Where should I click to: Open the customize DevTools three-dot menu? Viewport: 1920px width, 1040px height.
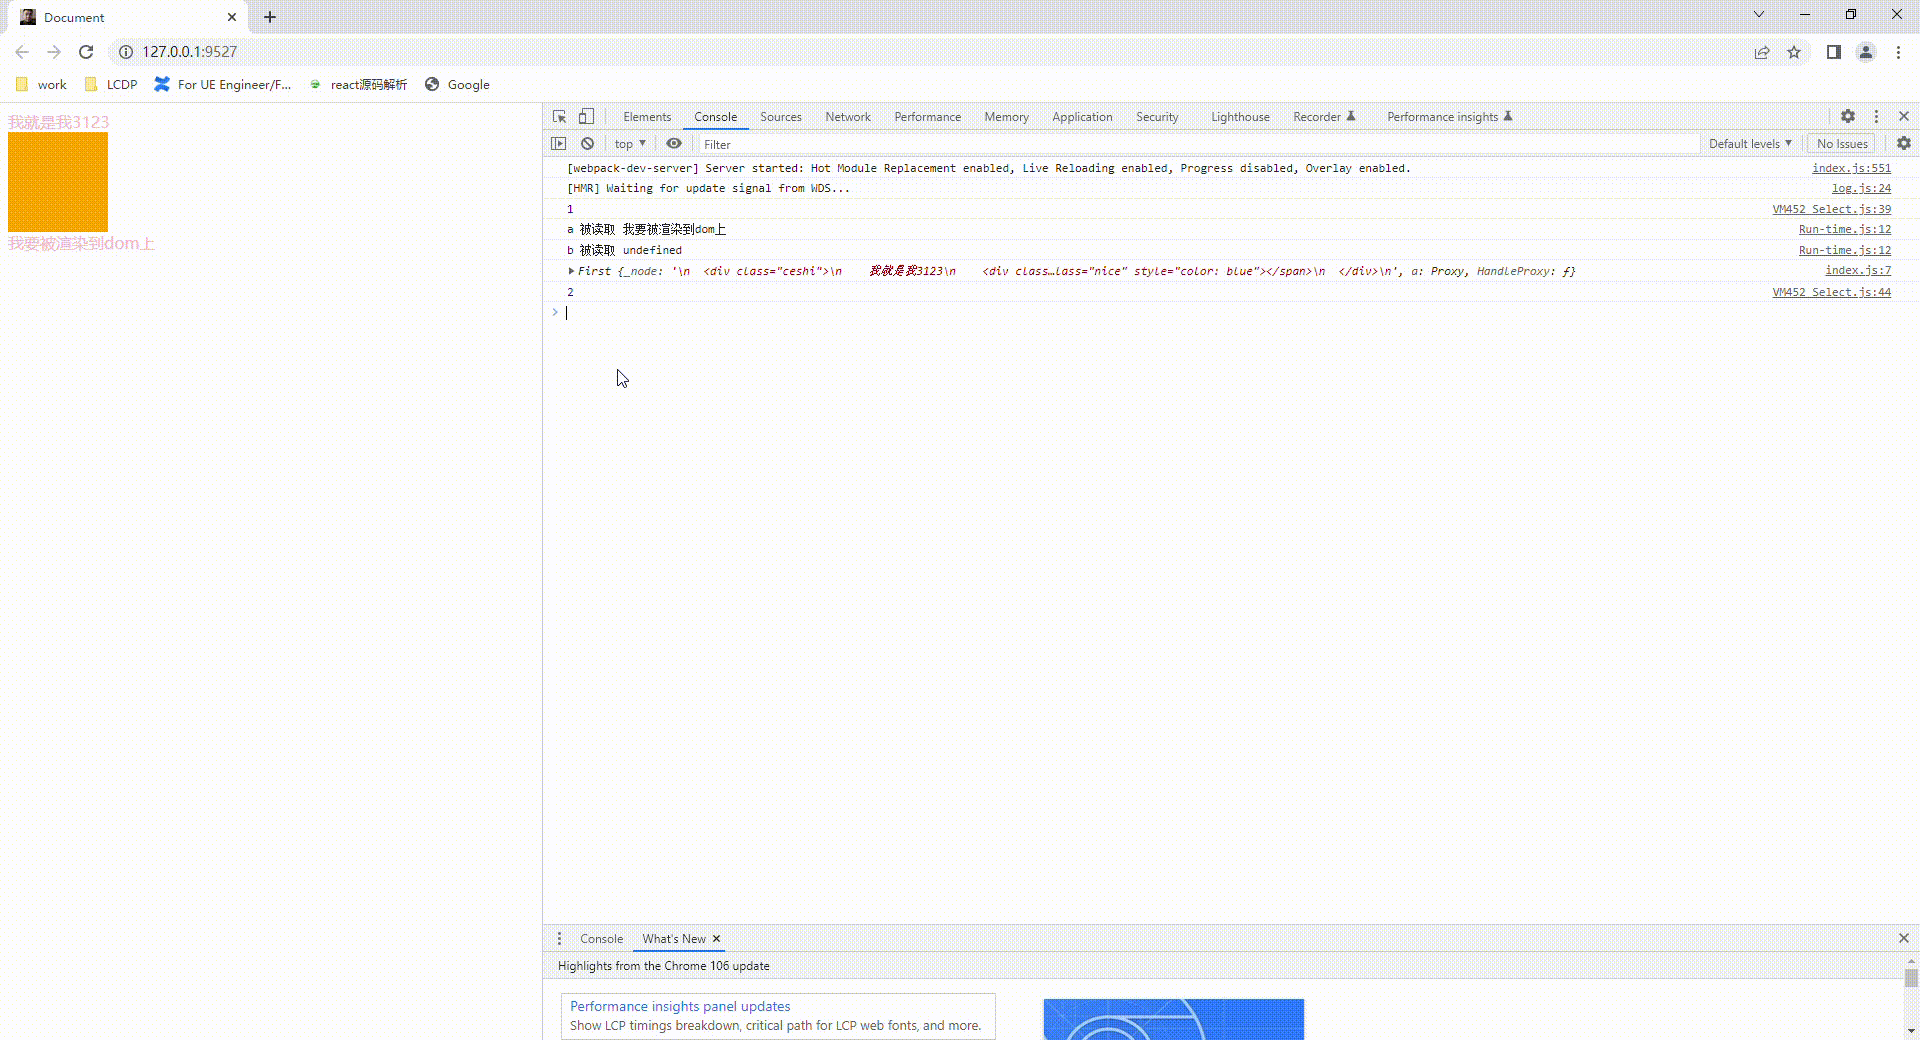pos(1876,116)
